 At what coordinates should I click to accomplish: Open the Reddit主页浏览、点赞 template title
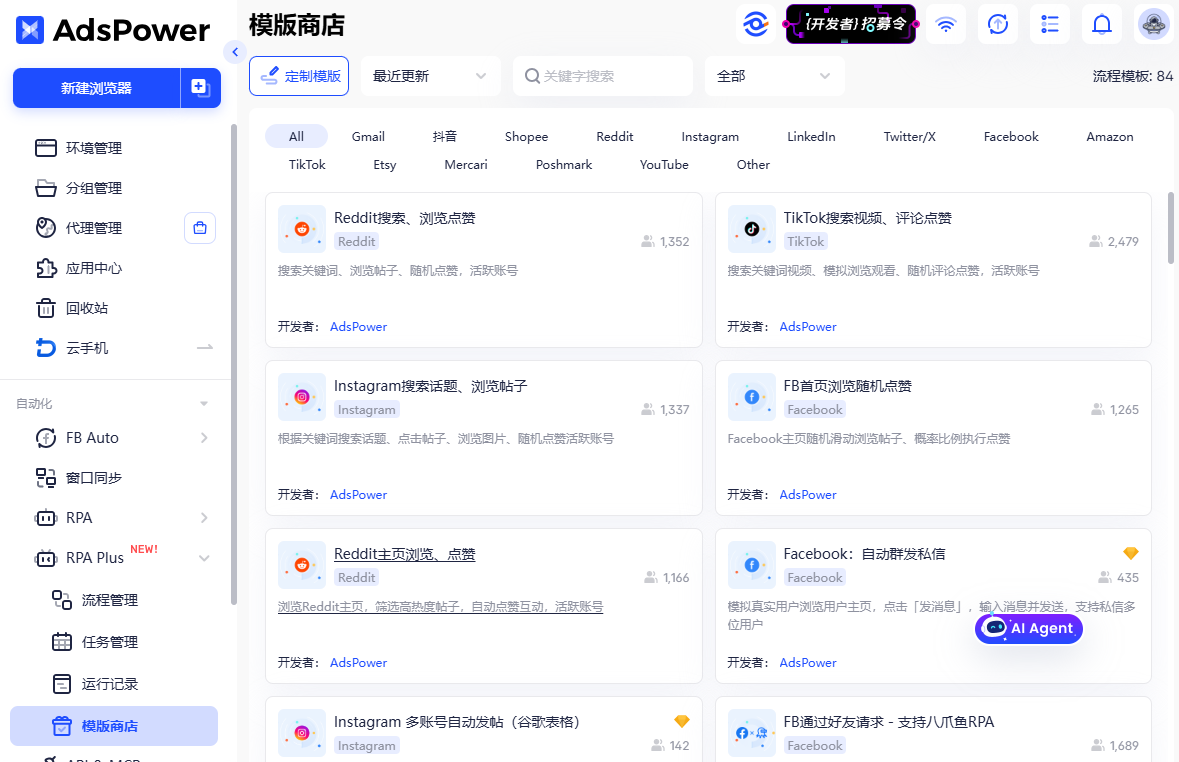(x=405, y=554)
